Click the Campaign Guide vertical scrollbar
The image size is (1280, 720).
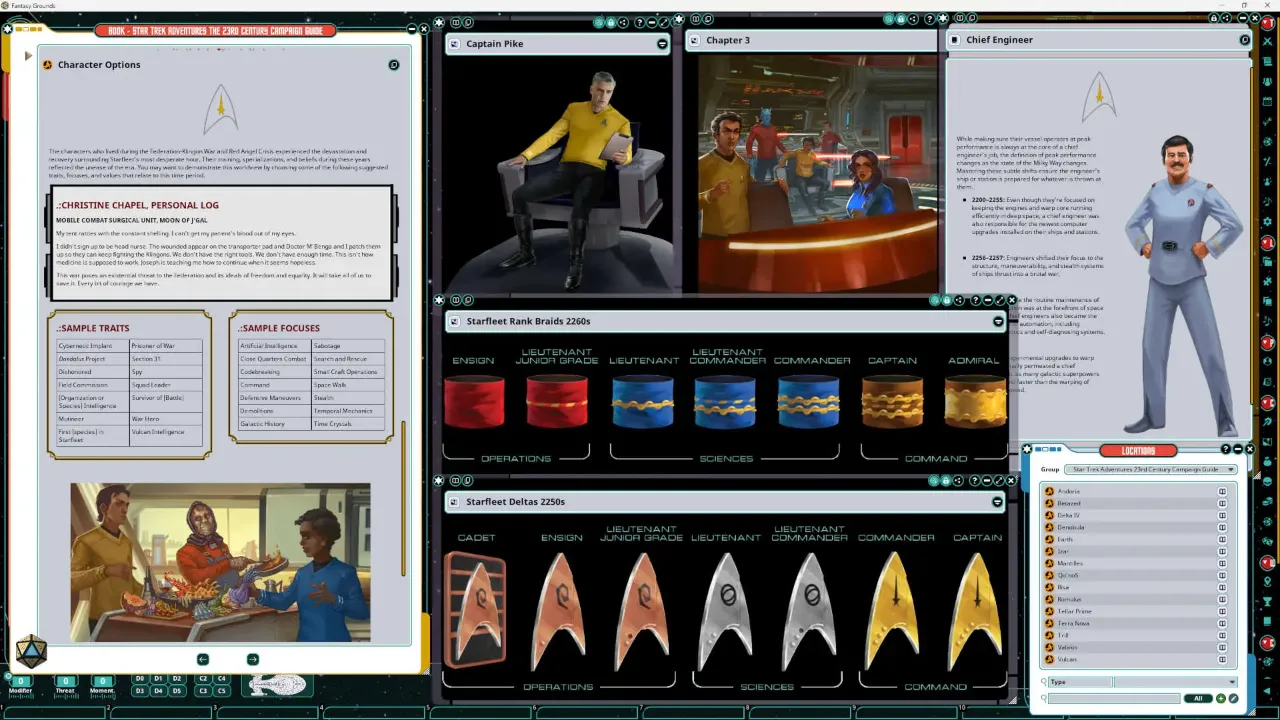tap(405, 500)
